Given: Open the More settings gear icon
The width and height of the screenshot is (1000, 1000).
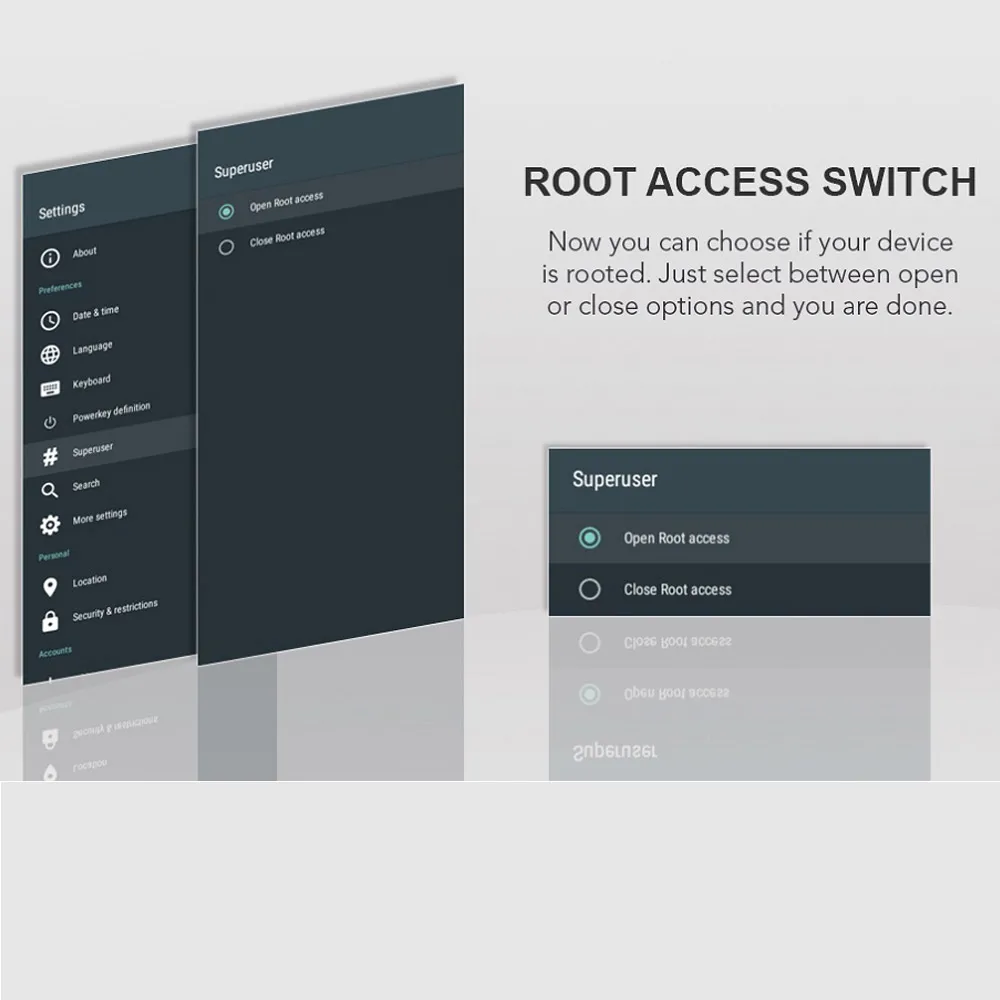Looking at the screenshot, I should click(x=50, y=524).
